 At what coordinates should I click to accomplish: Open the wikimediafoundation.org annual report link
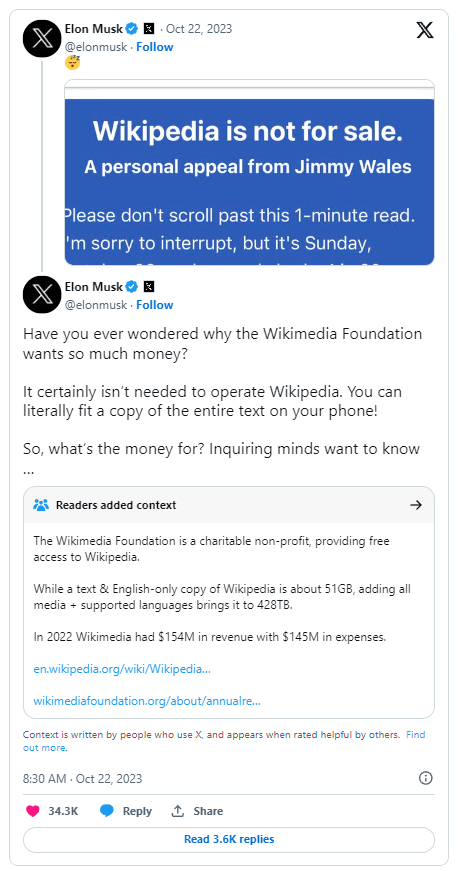147,700
